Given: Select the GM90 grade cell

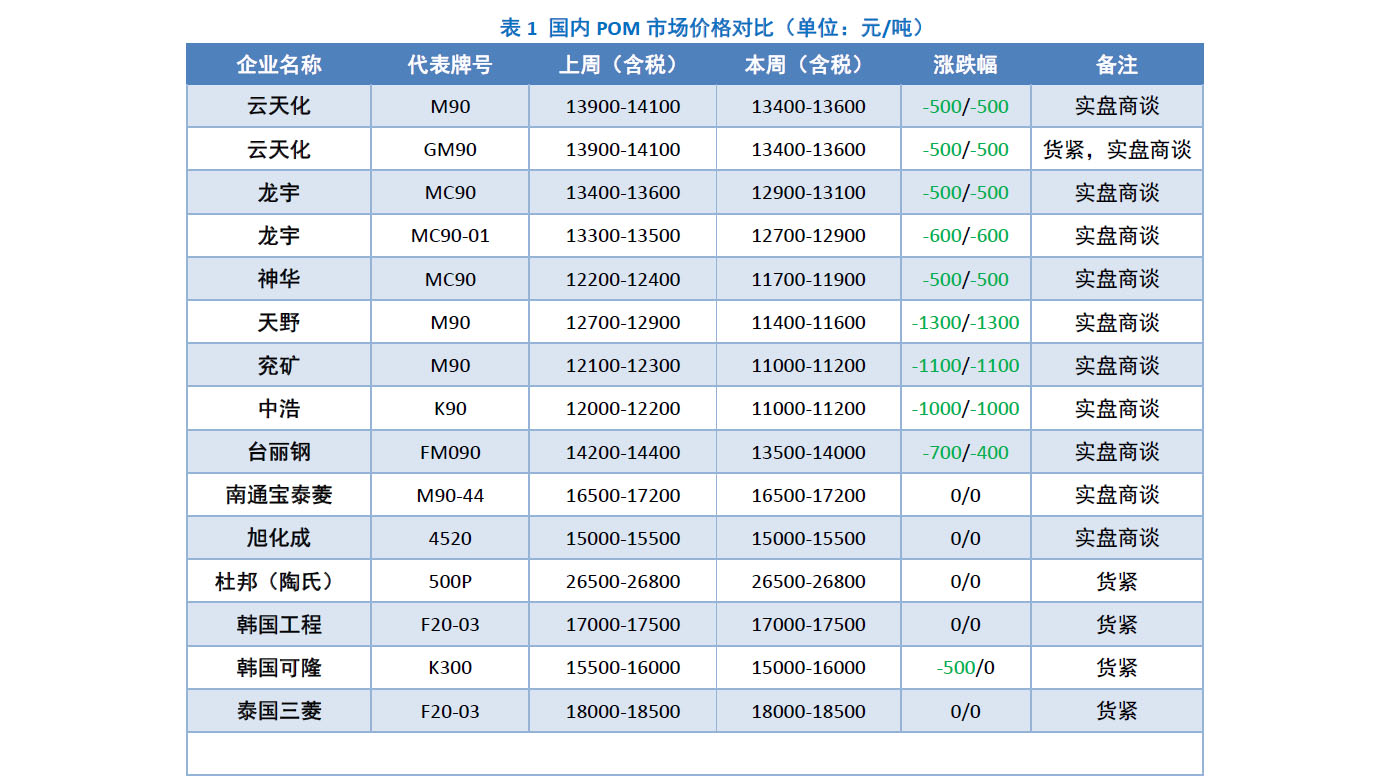Looking at the screenshot, I should click(450, 150).
